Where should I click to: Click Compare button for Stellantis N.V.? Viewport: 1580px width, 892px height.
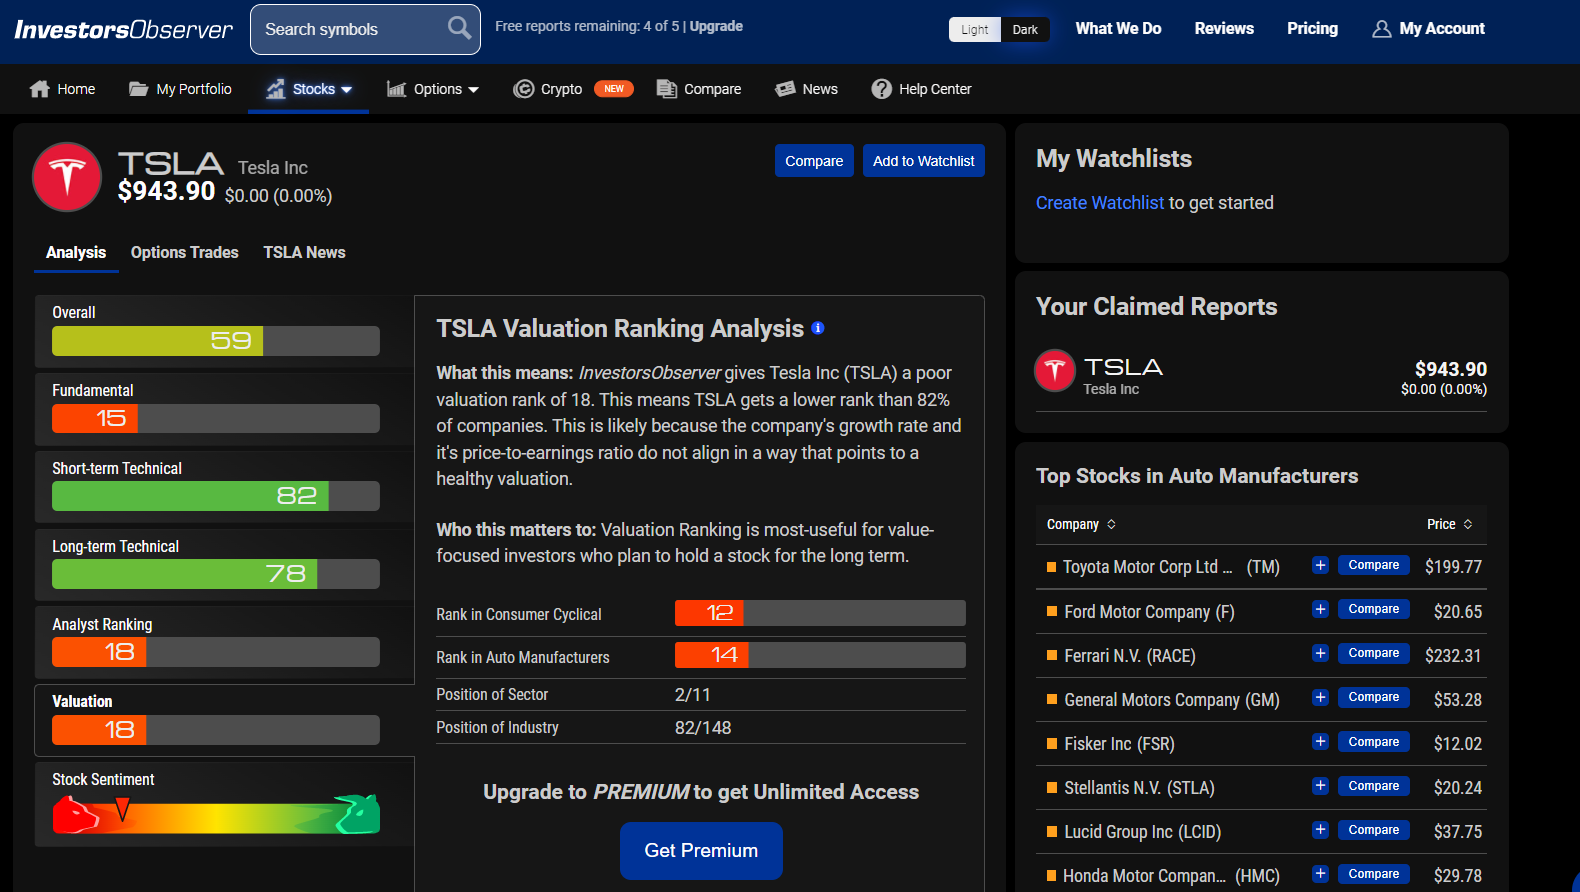point(1374,786)
